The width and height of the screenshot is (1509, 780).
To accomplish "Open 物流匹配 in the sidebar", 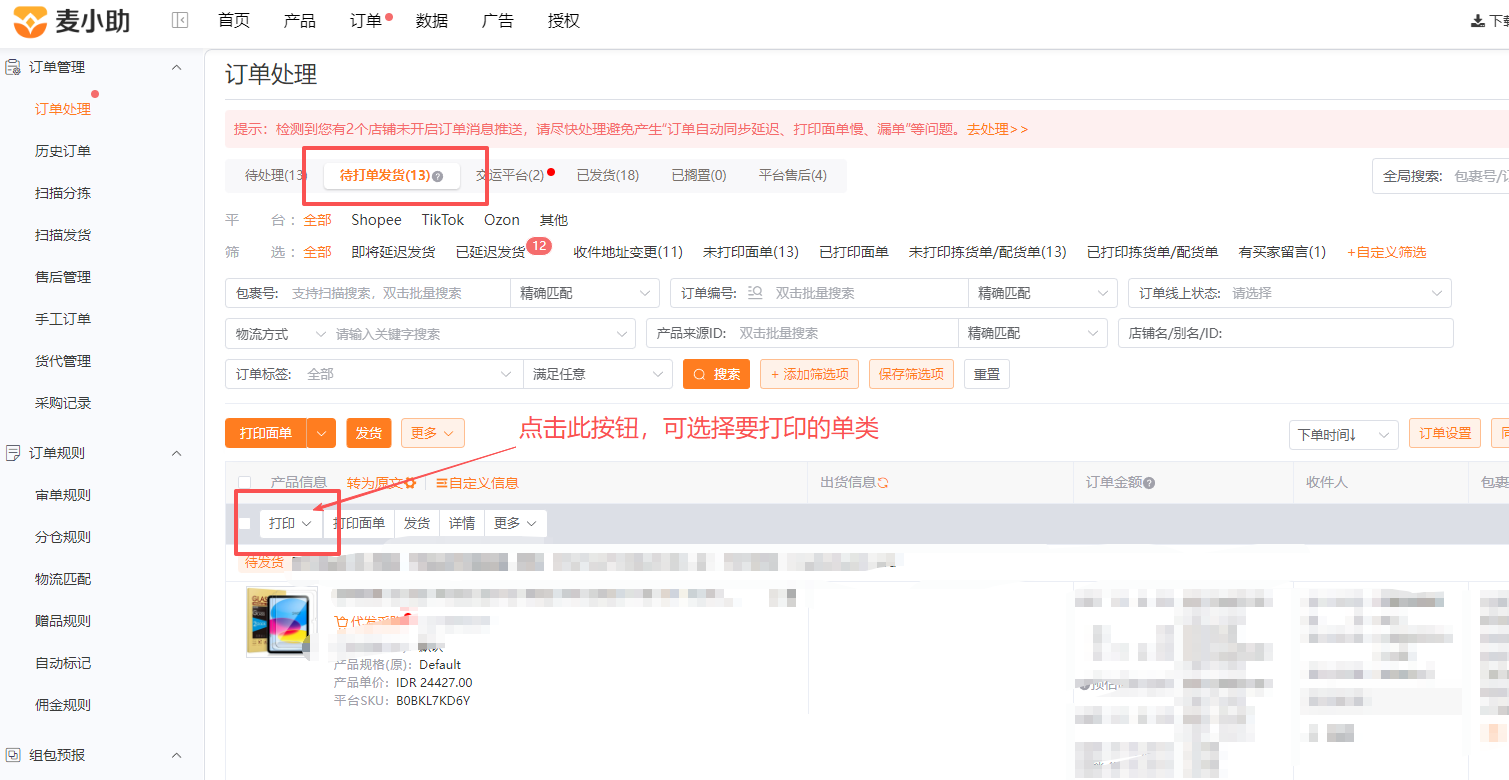I will tap(63, 579).
